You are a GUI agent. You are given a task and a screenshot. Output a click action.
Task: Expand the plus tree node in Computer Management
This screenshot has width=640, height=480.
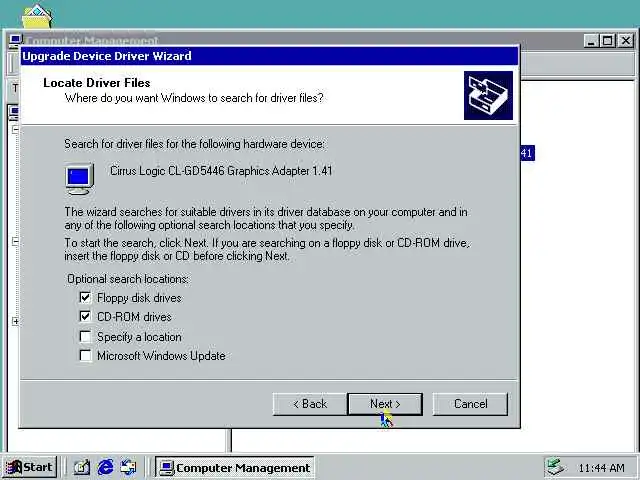16,321
